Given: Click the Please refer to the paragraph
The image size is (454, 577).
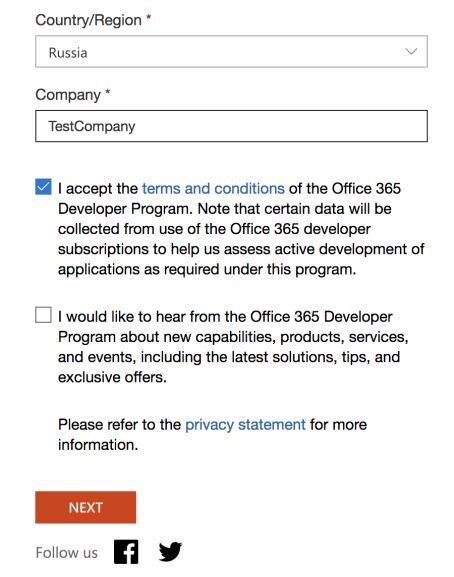Looking at the screenshot, I should tap(212, 435).
